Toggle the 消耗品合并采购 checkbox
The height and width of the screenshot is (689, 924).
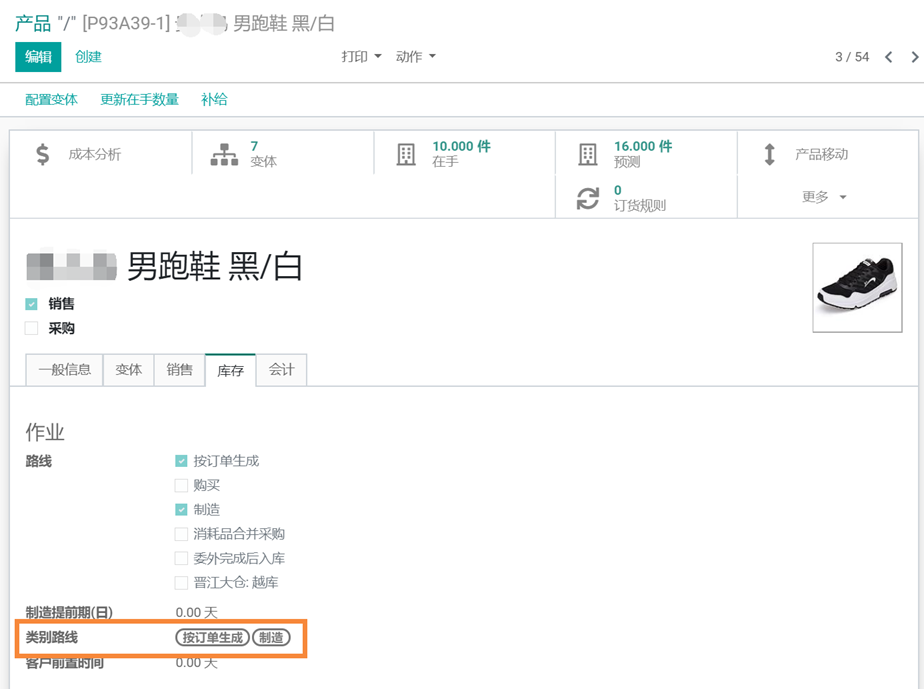coord(181,534)
